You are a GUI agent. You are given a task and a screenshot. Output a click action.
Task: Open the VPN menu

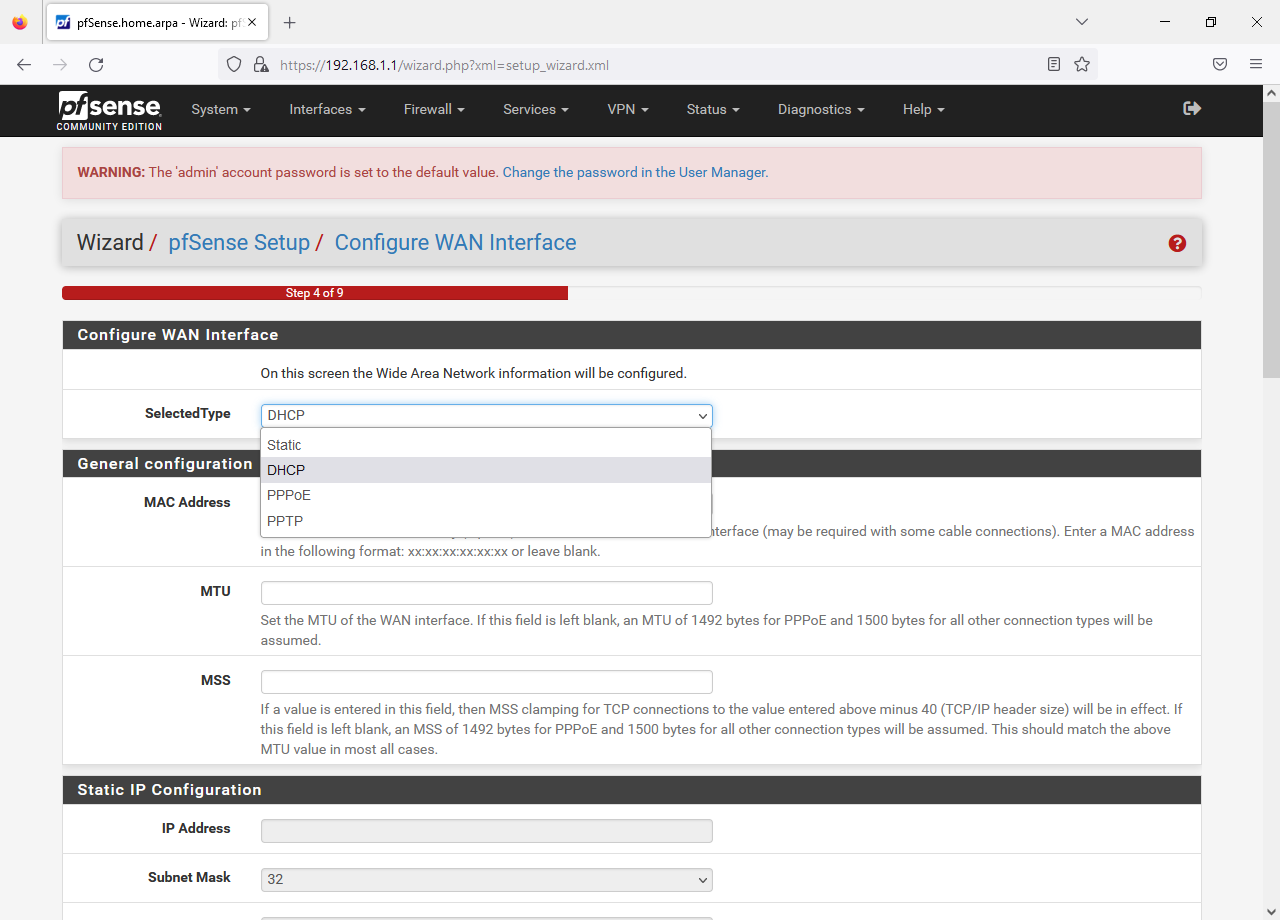point(628,109)
